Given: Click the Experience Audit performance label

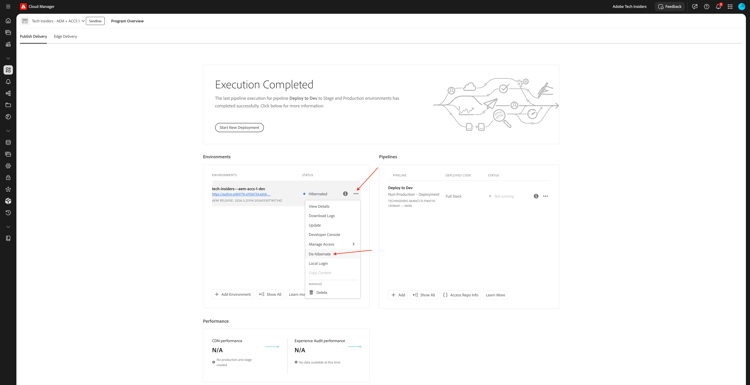Looking at the screenshot, I should [320, 341].
